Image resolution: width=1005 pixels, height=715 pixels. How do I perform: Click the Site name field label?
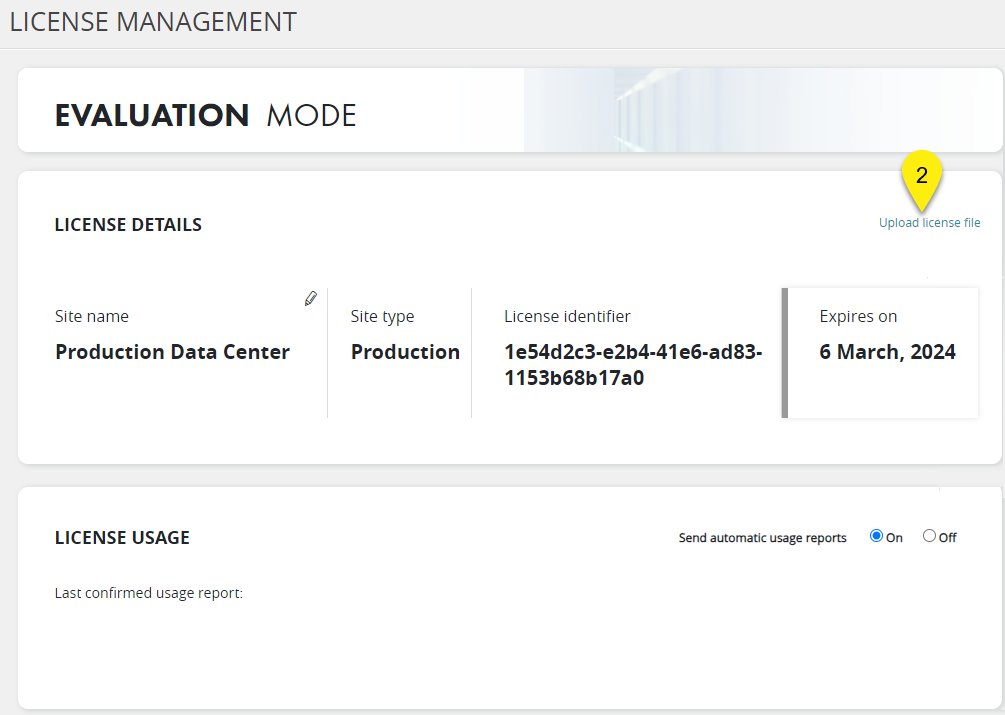click(x=92, y=316)
